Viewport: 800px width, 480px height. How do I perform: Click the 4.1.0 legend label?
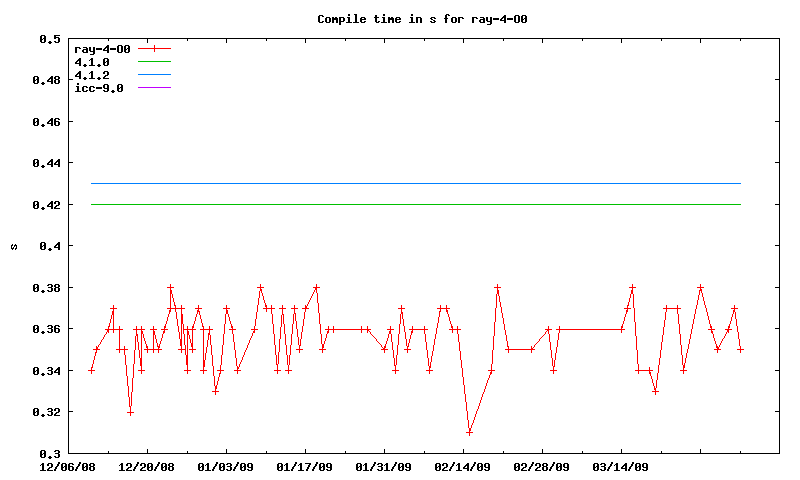[92, 62]
